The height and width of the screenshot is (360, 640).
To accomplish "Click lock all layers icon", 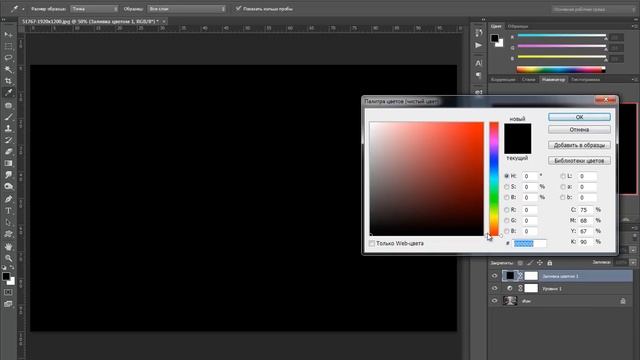I will (549, 263).
